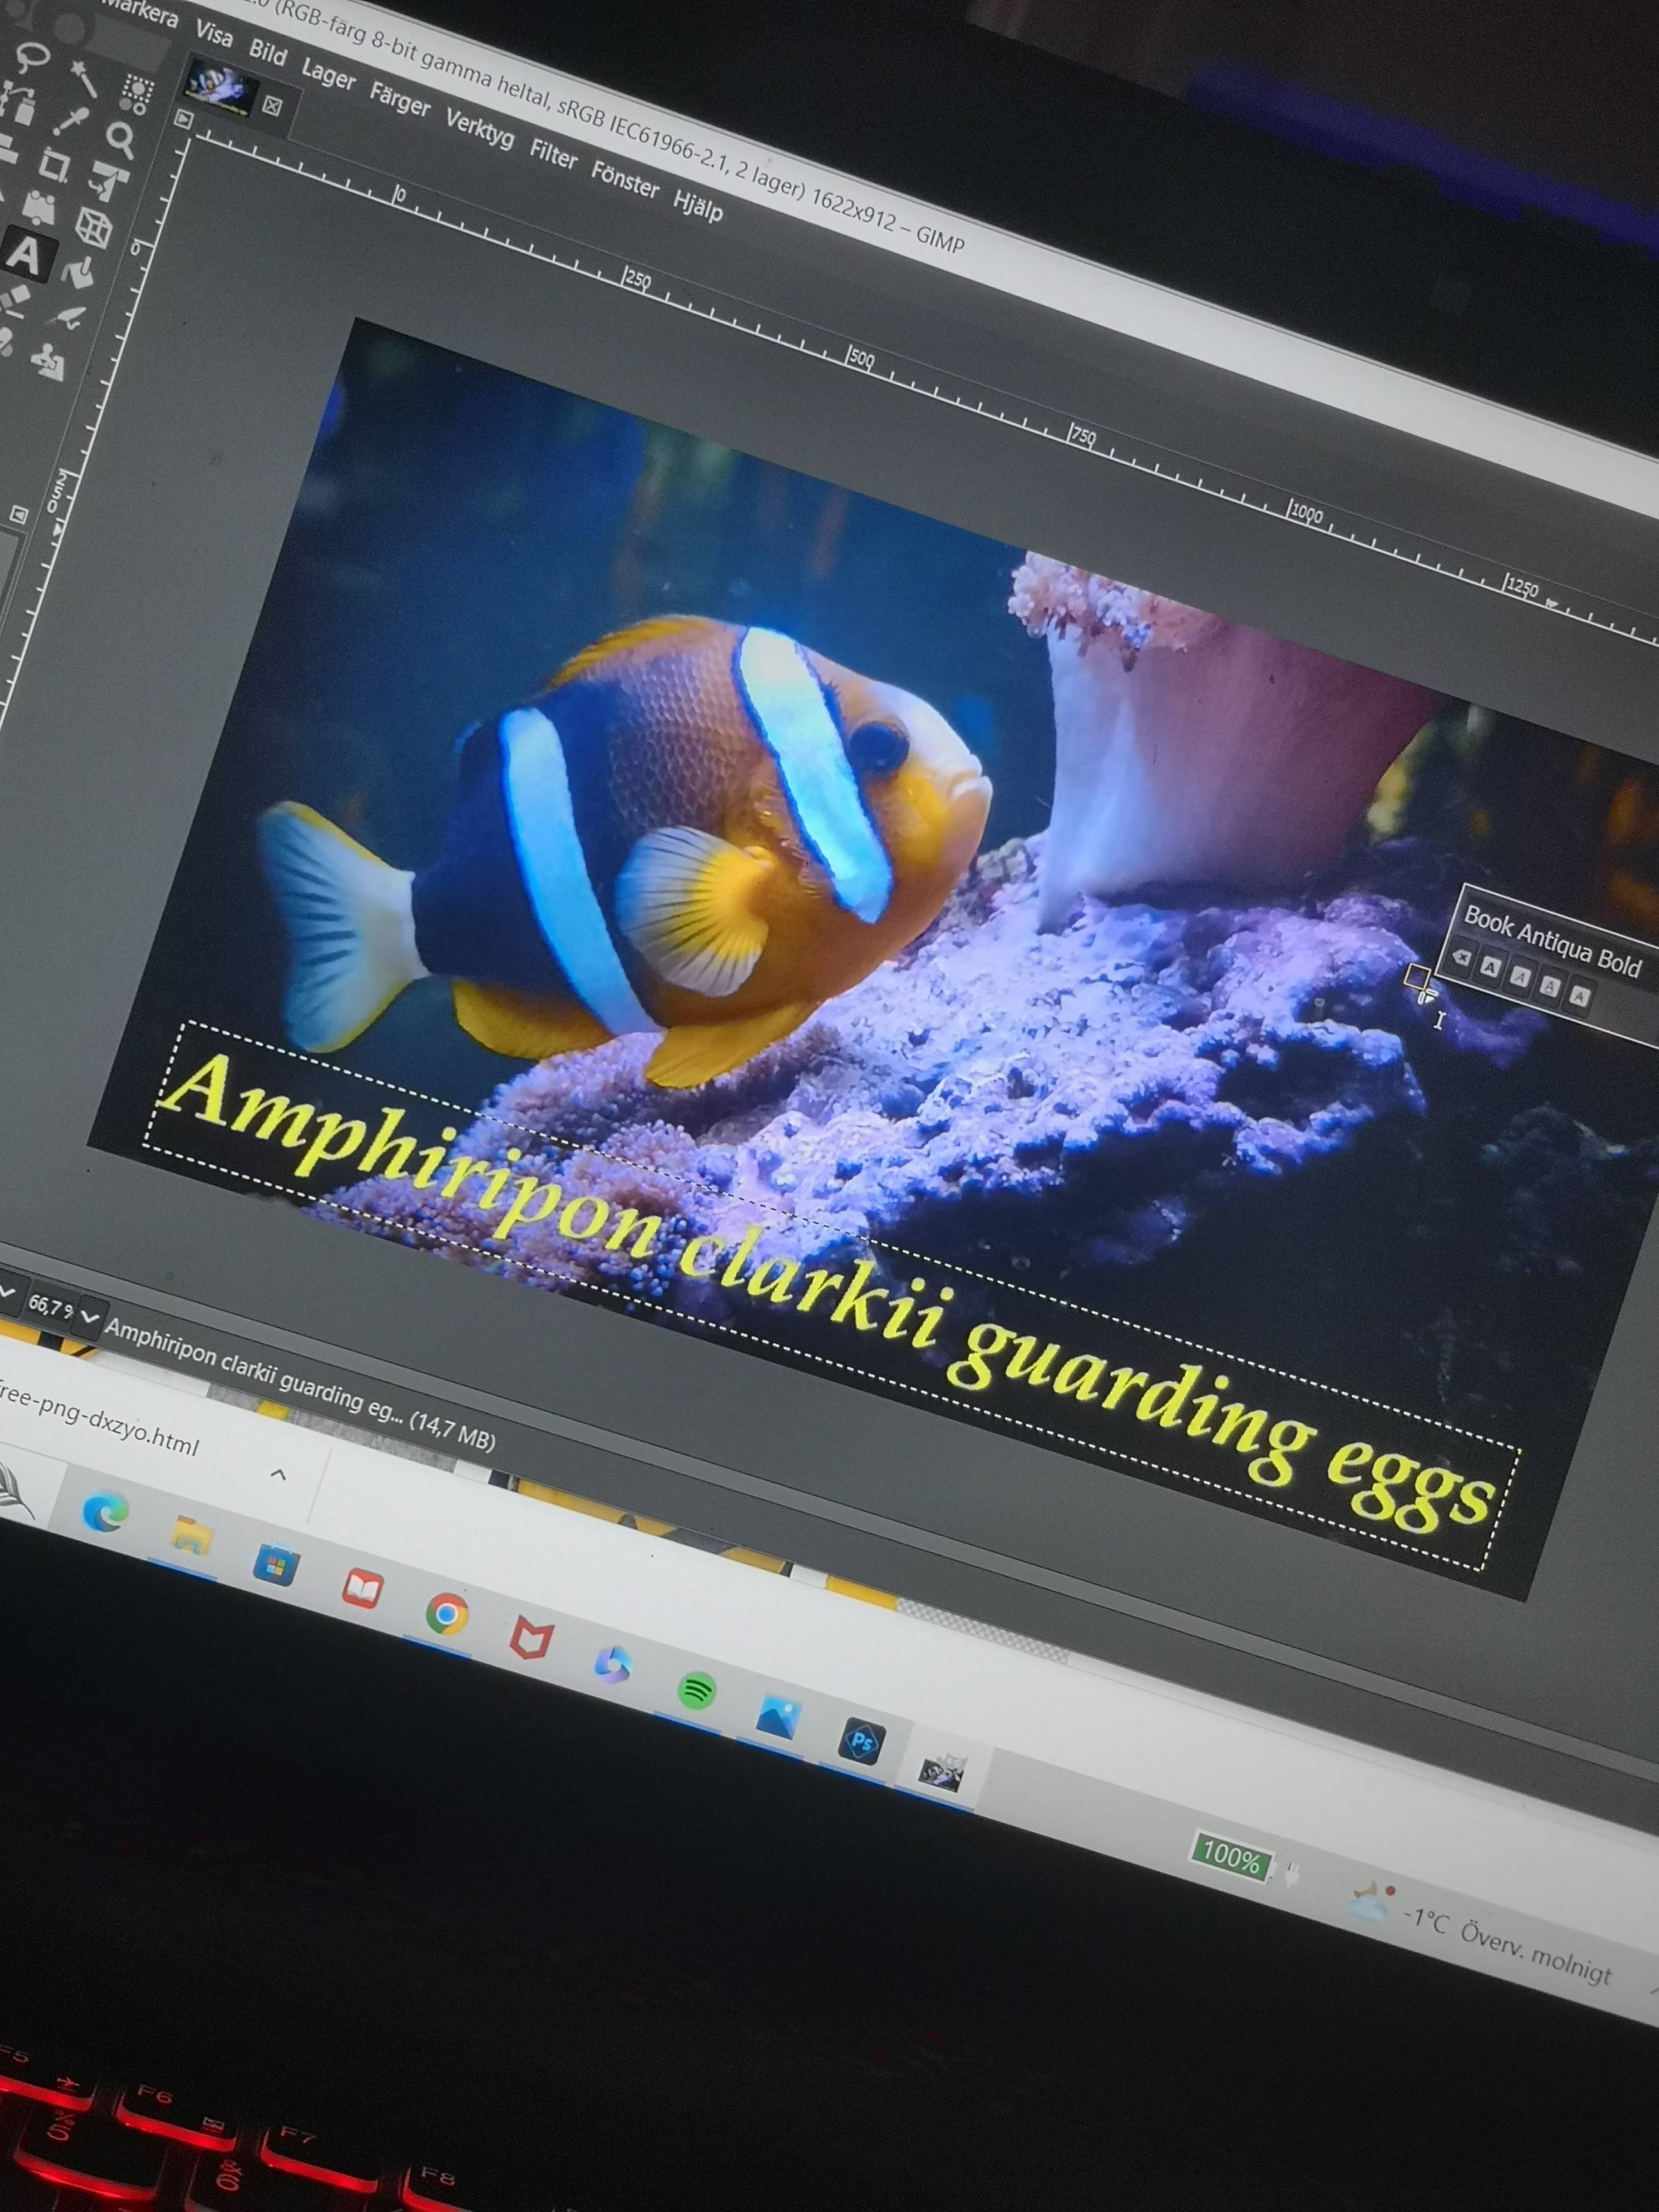Expand the free-png download item chevron
Screen dimensions: 1659x2212
pos(279,1474)
